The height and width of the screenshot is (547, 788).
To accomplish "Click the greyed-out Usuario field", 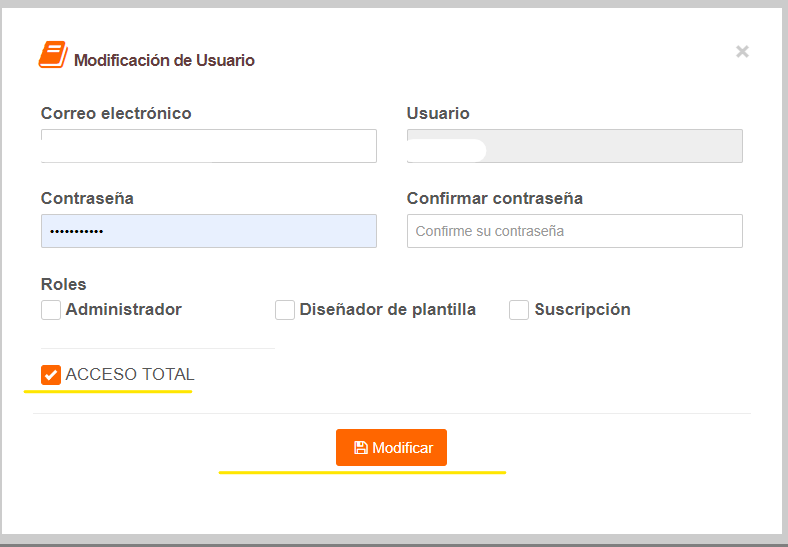I will point(574,146).
